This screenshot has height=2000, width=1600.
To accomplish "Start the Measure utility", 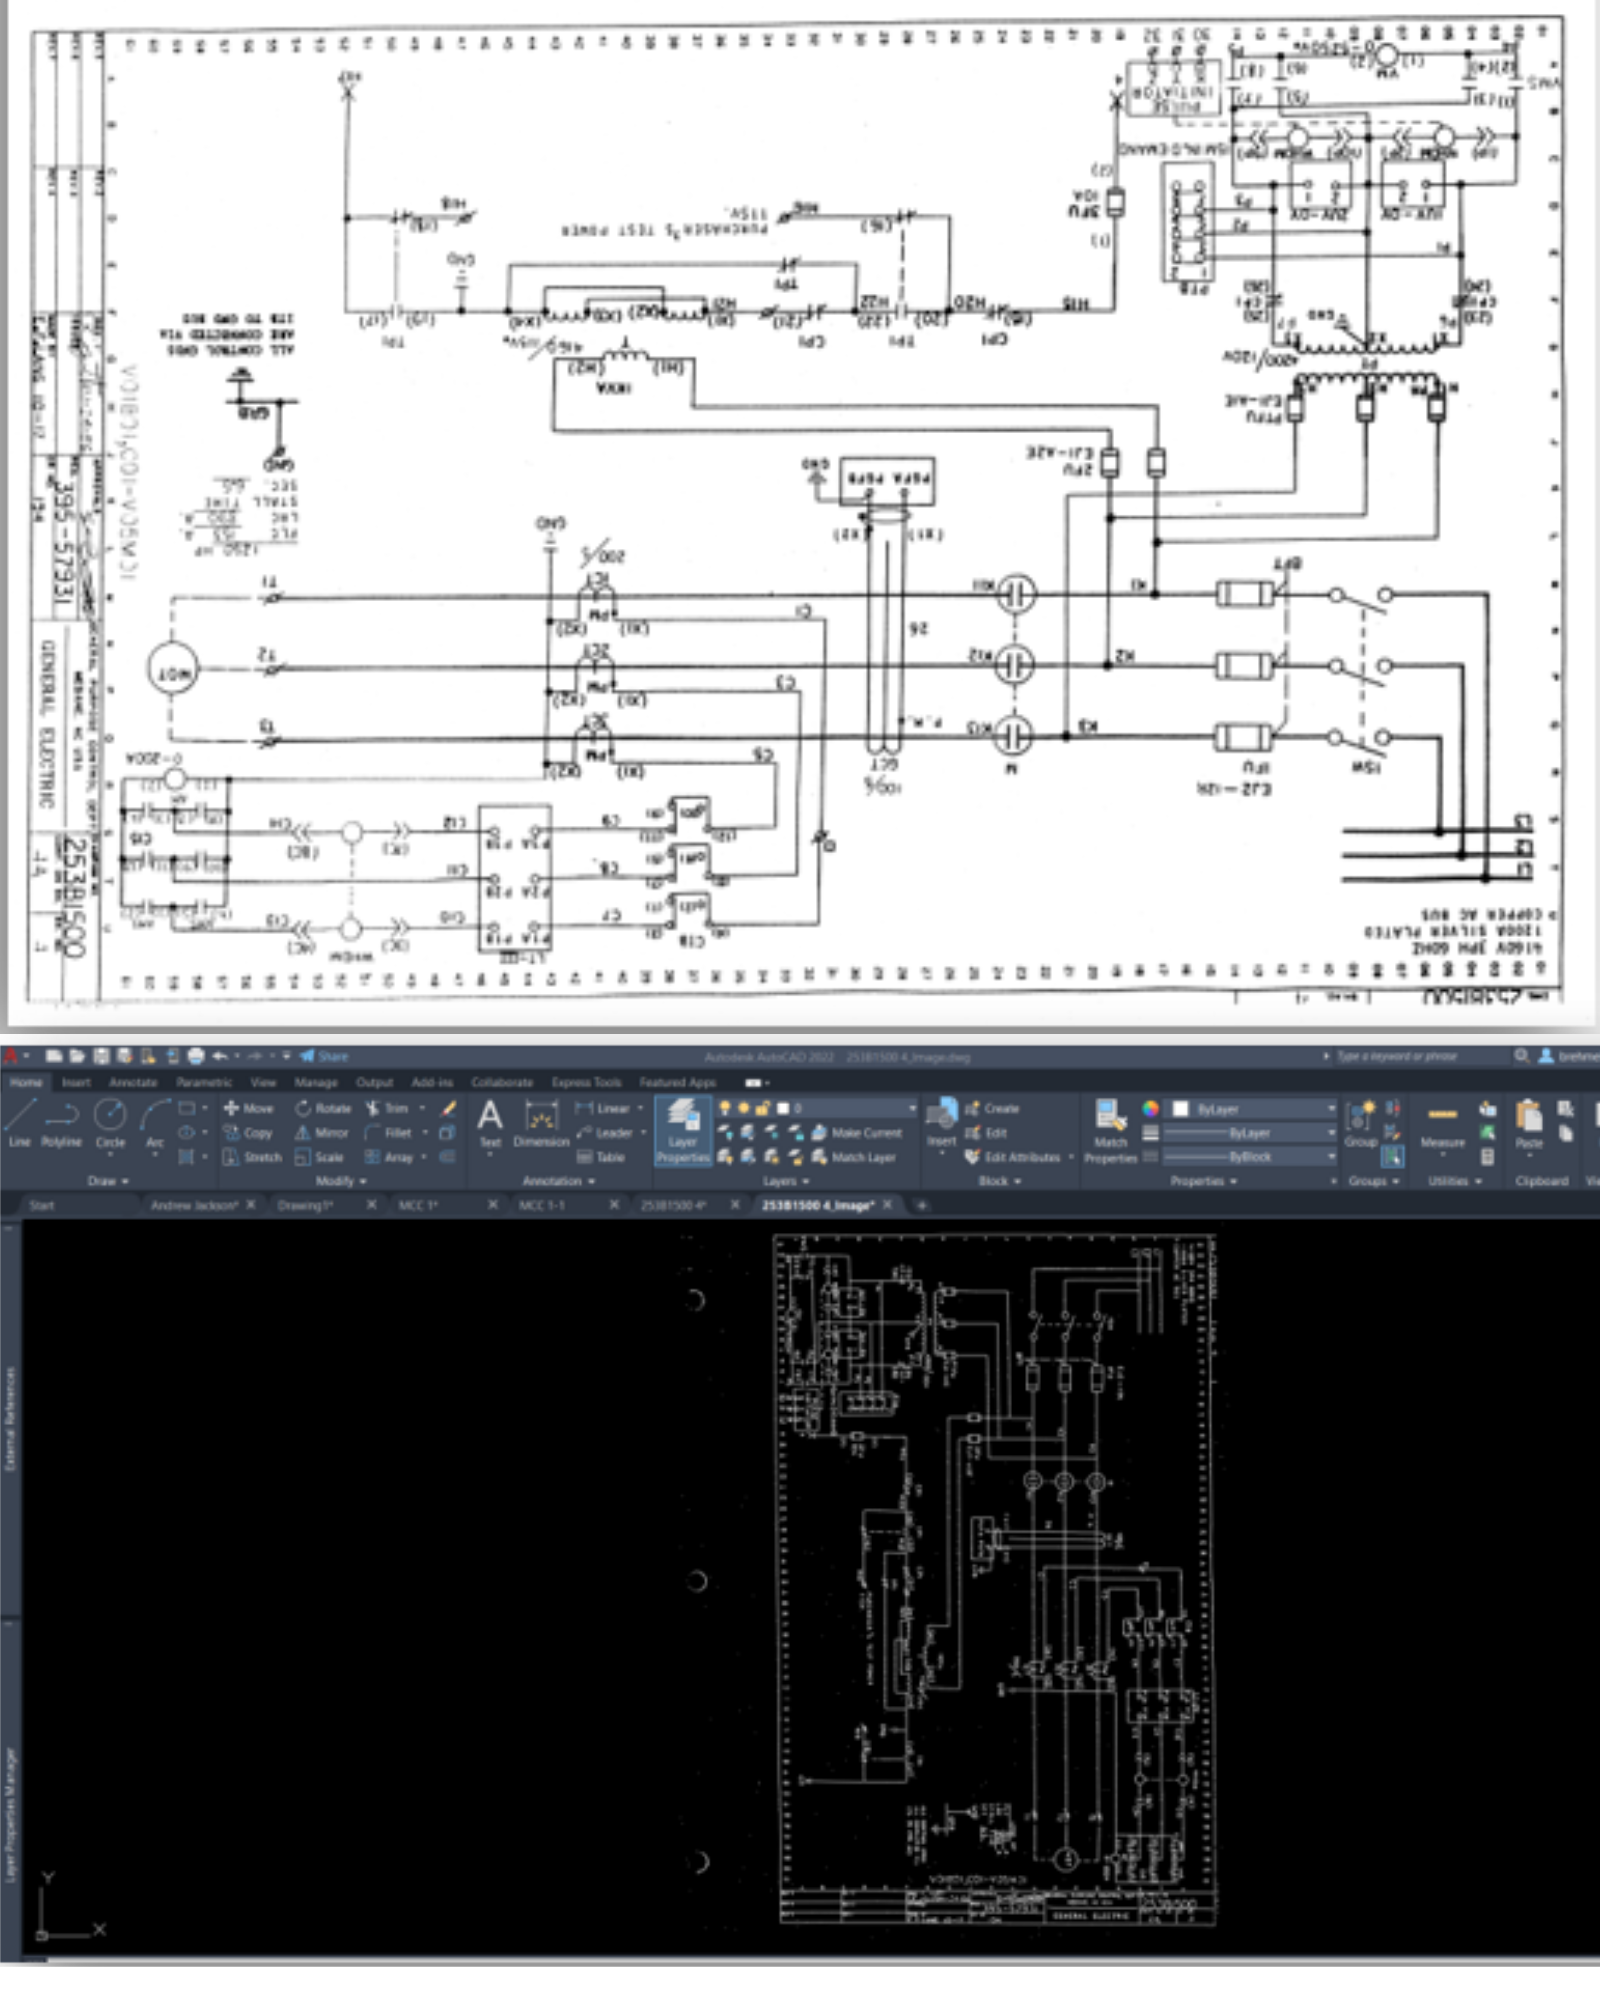I will pyautogui.click(x=1442, y=1124).
